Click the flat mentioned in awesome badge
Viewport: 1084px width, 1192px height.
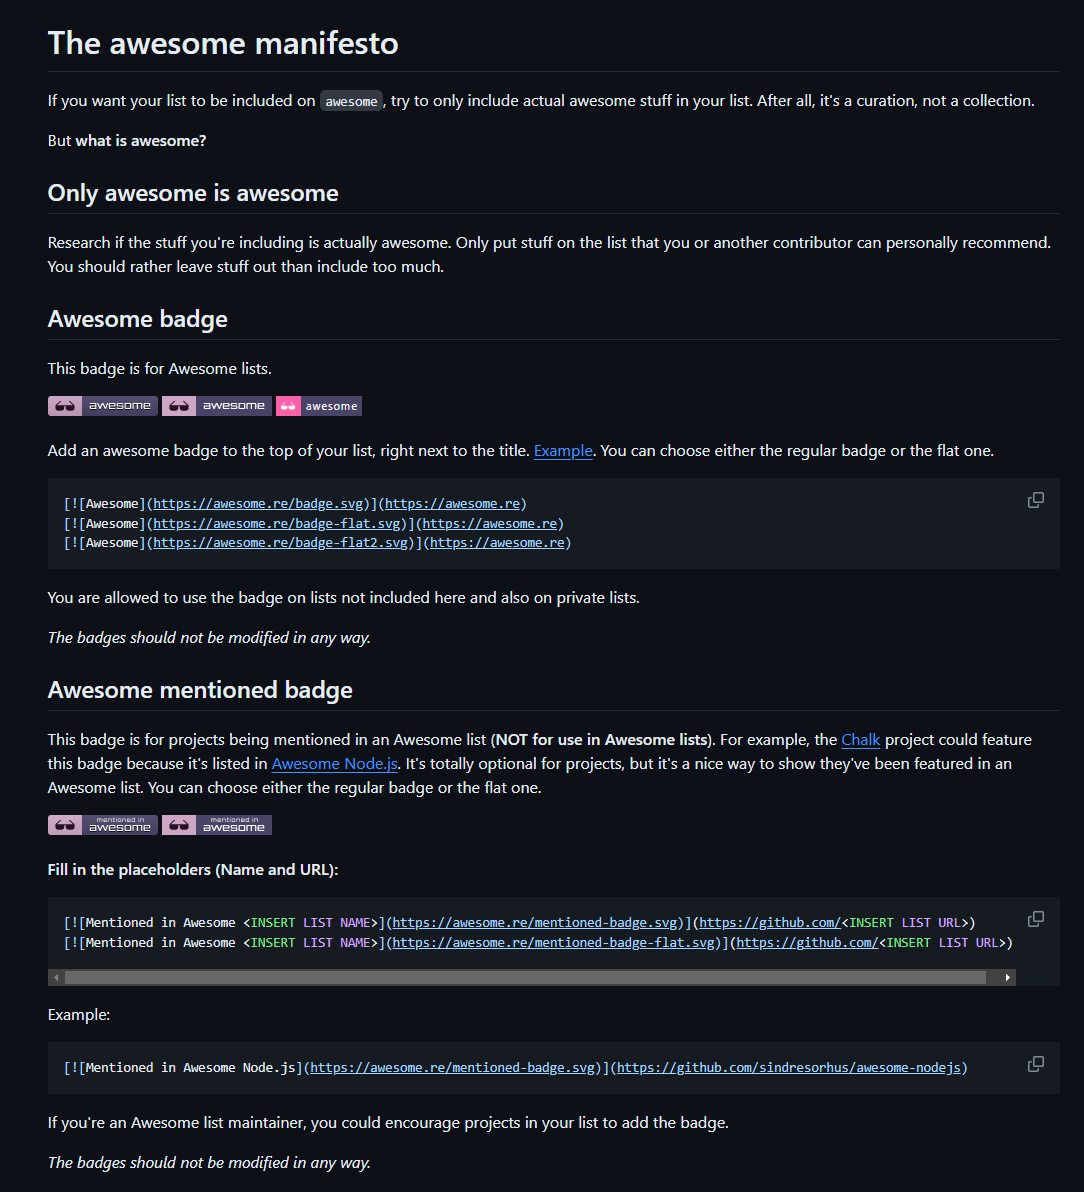click(217, 825)
